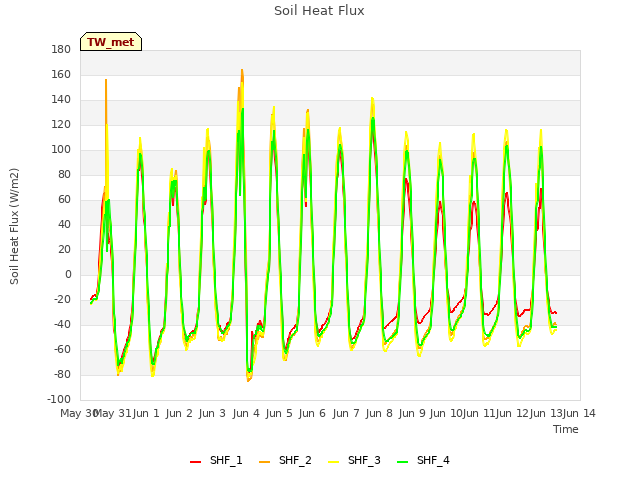Click the 140 y-axis tick label

[61, 99]
